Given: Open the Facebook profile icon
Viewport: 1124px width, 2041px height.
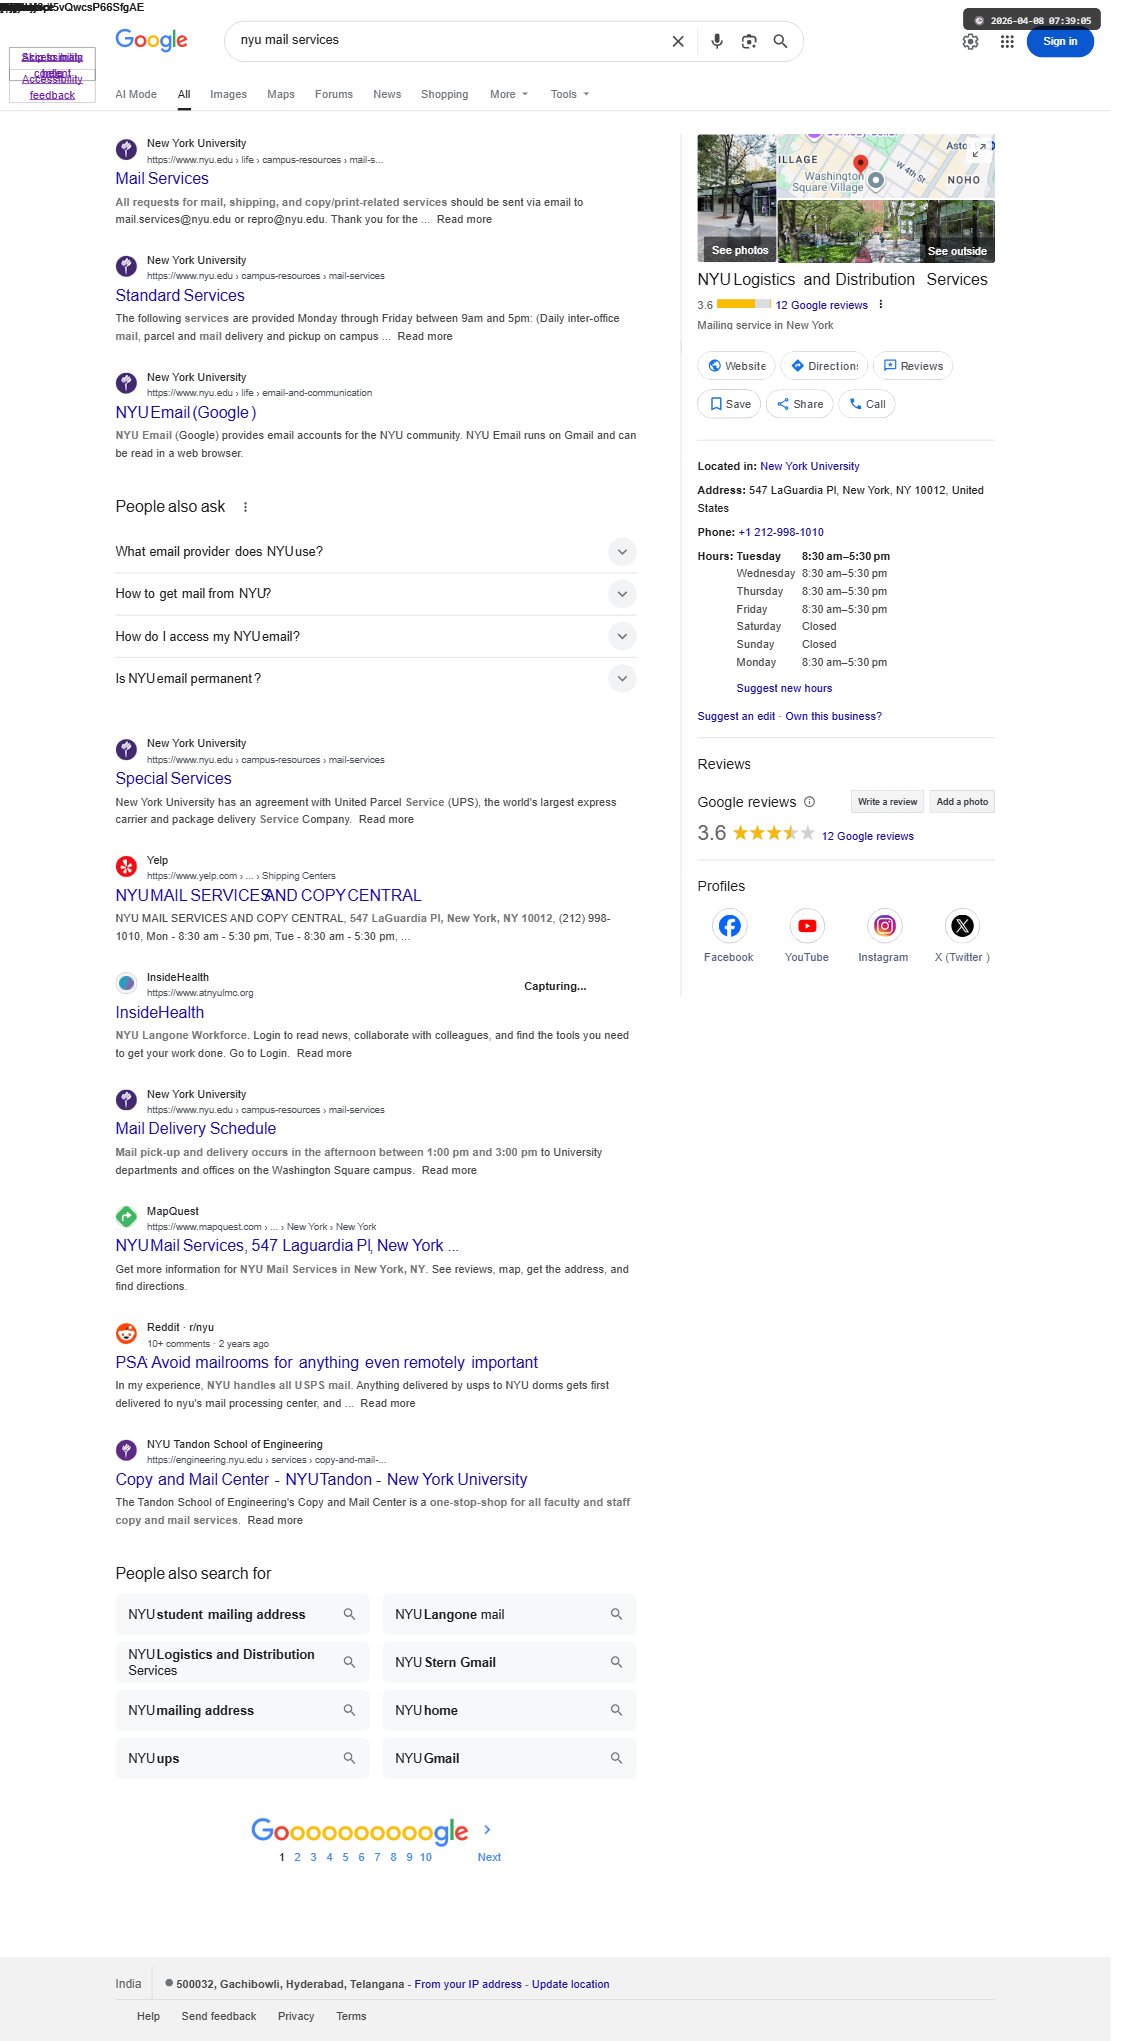Looking at the screenshot, I should [729, 926].
